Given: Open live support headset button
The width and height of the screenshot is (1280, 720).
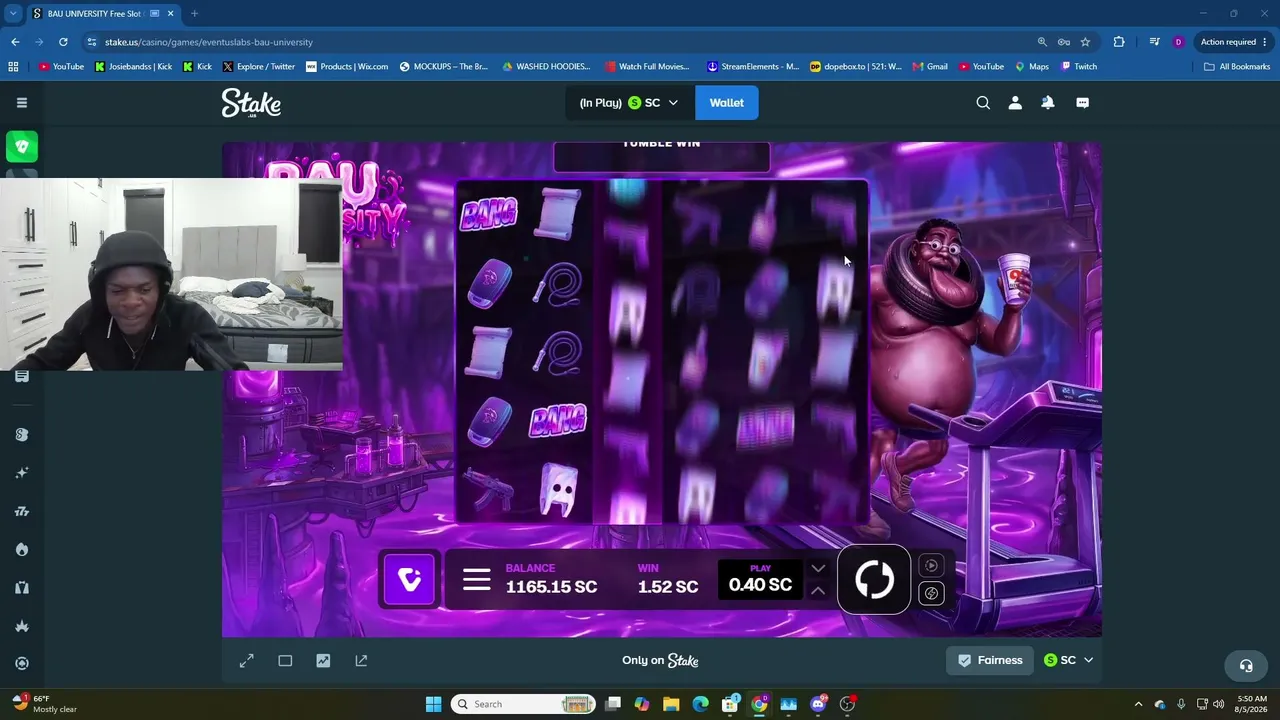Looking at the screenshot, I should click(1246, 665).
